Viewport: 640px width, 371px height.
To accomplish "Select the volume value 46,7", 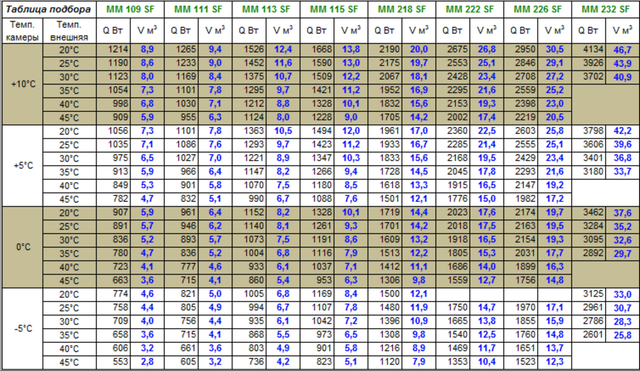I will (x=622, y=50).
